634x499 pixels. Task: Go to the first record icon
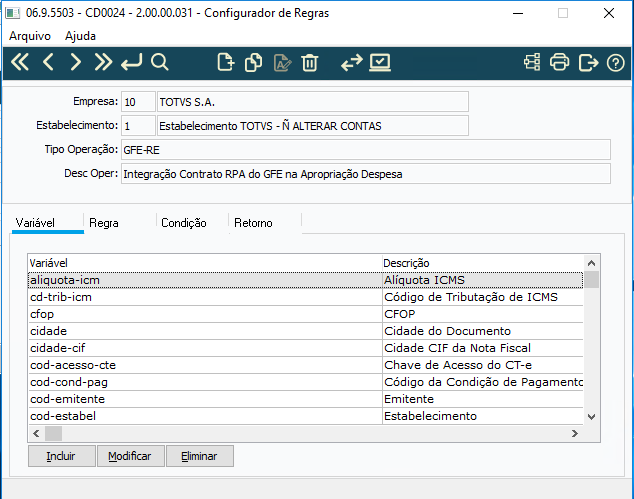click(20, 63)
